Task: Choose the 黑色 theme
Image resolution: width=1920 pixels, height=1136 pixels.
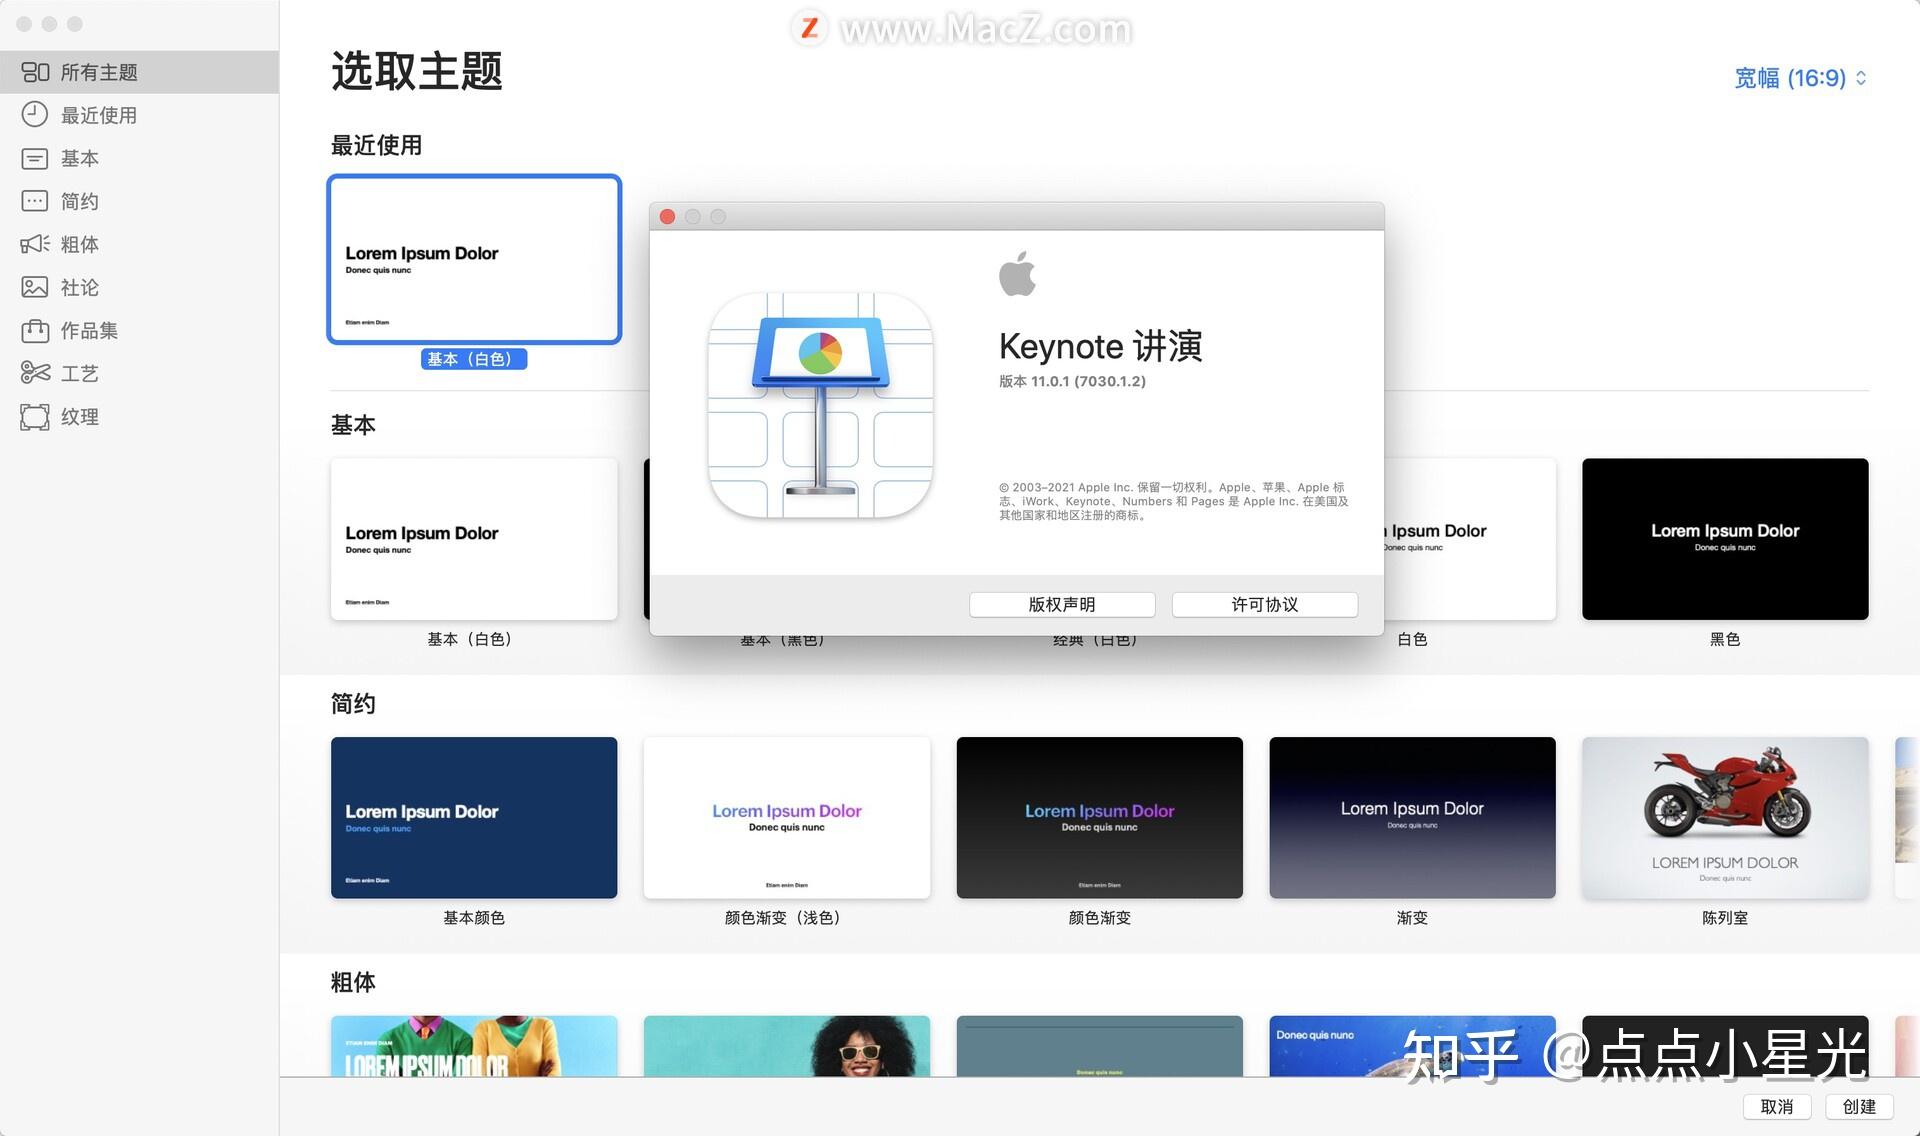Action: [1724, 538]
